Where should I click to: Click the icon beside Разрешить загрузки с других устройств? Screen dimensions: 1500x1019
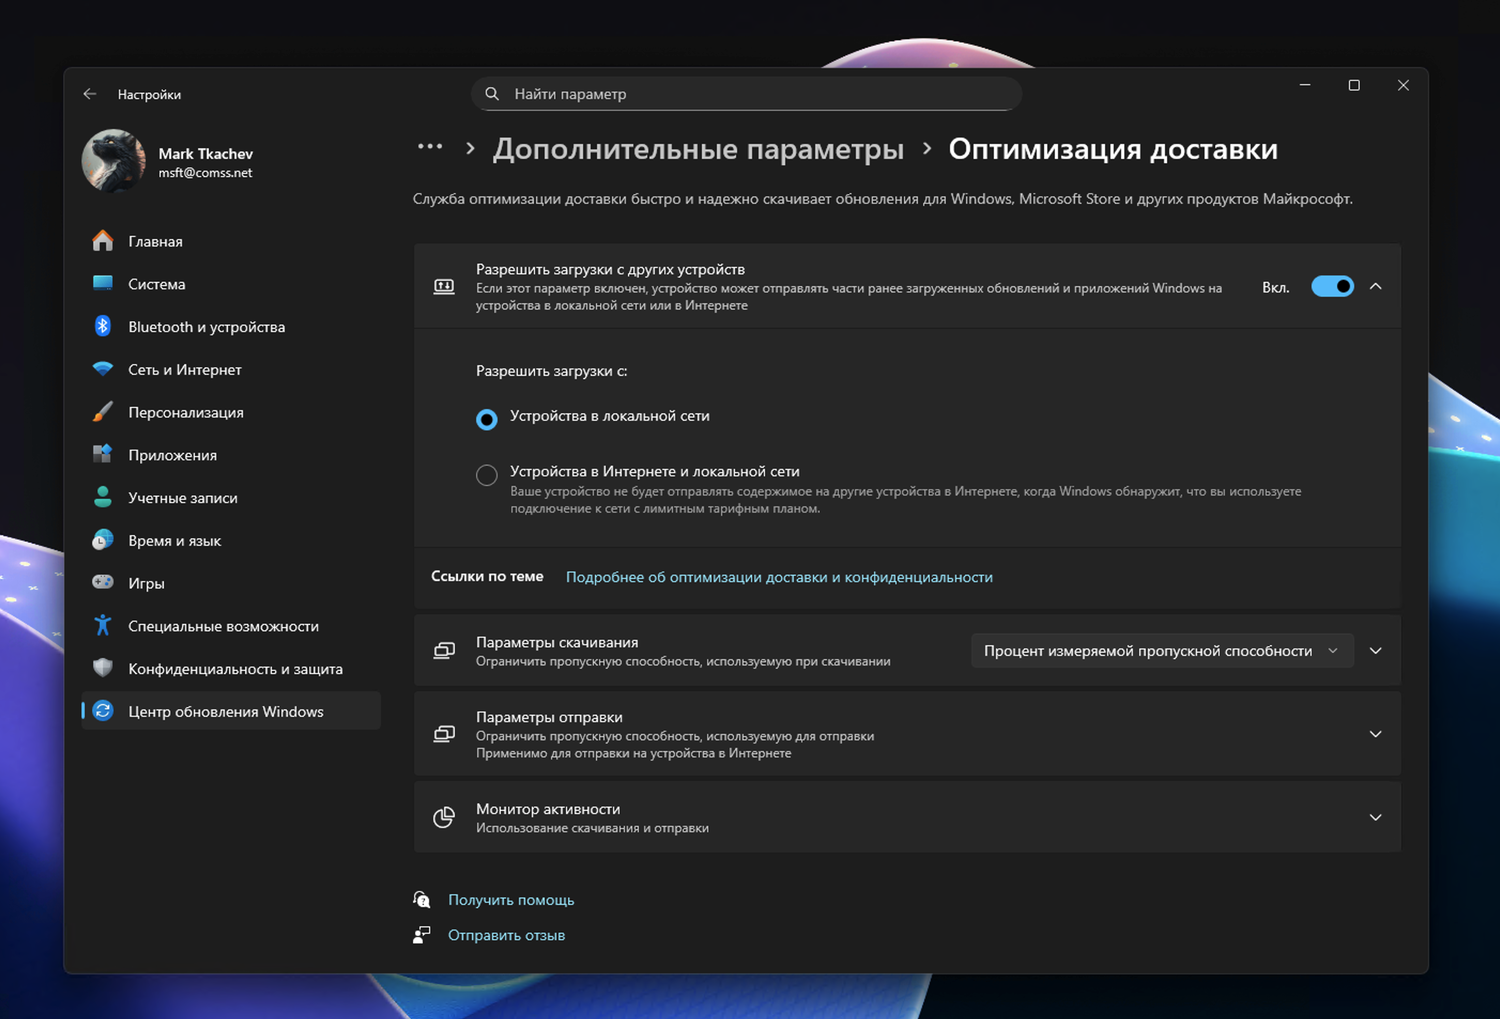click(444, 287)
